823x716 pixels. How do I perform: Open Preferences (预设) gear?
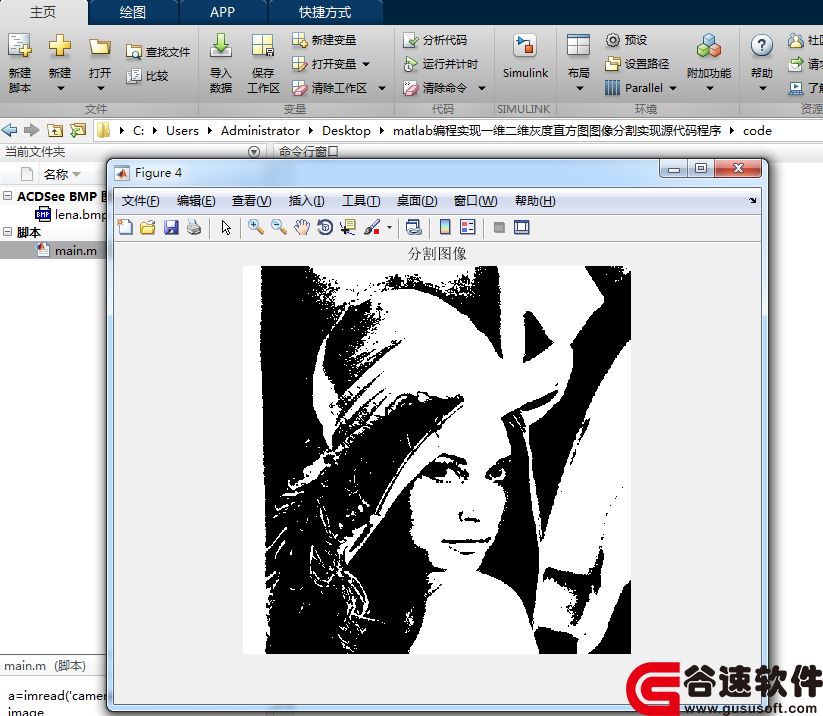626,40
